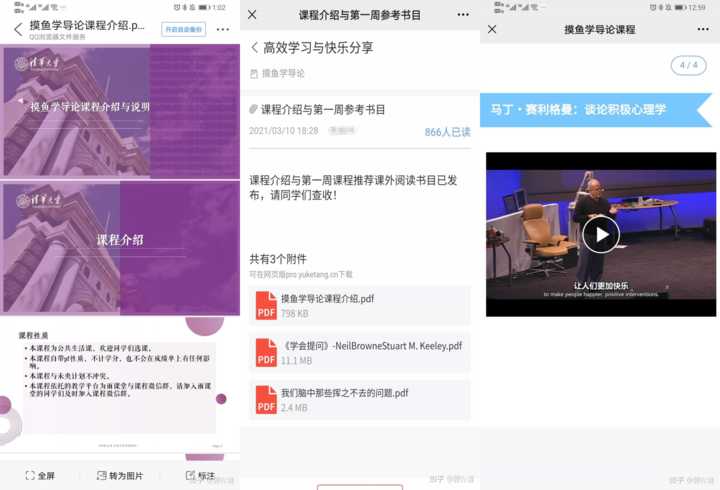Open more menu on 摸鱼学导论课程 page
This screenshot has height=490, width=720.
pyautogui.click(x=703, y=29)
